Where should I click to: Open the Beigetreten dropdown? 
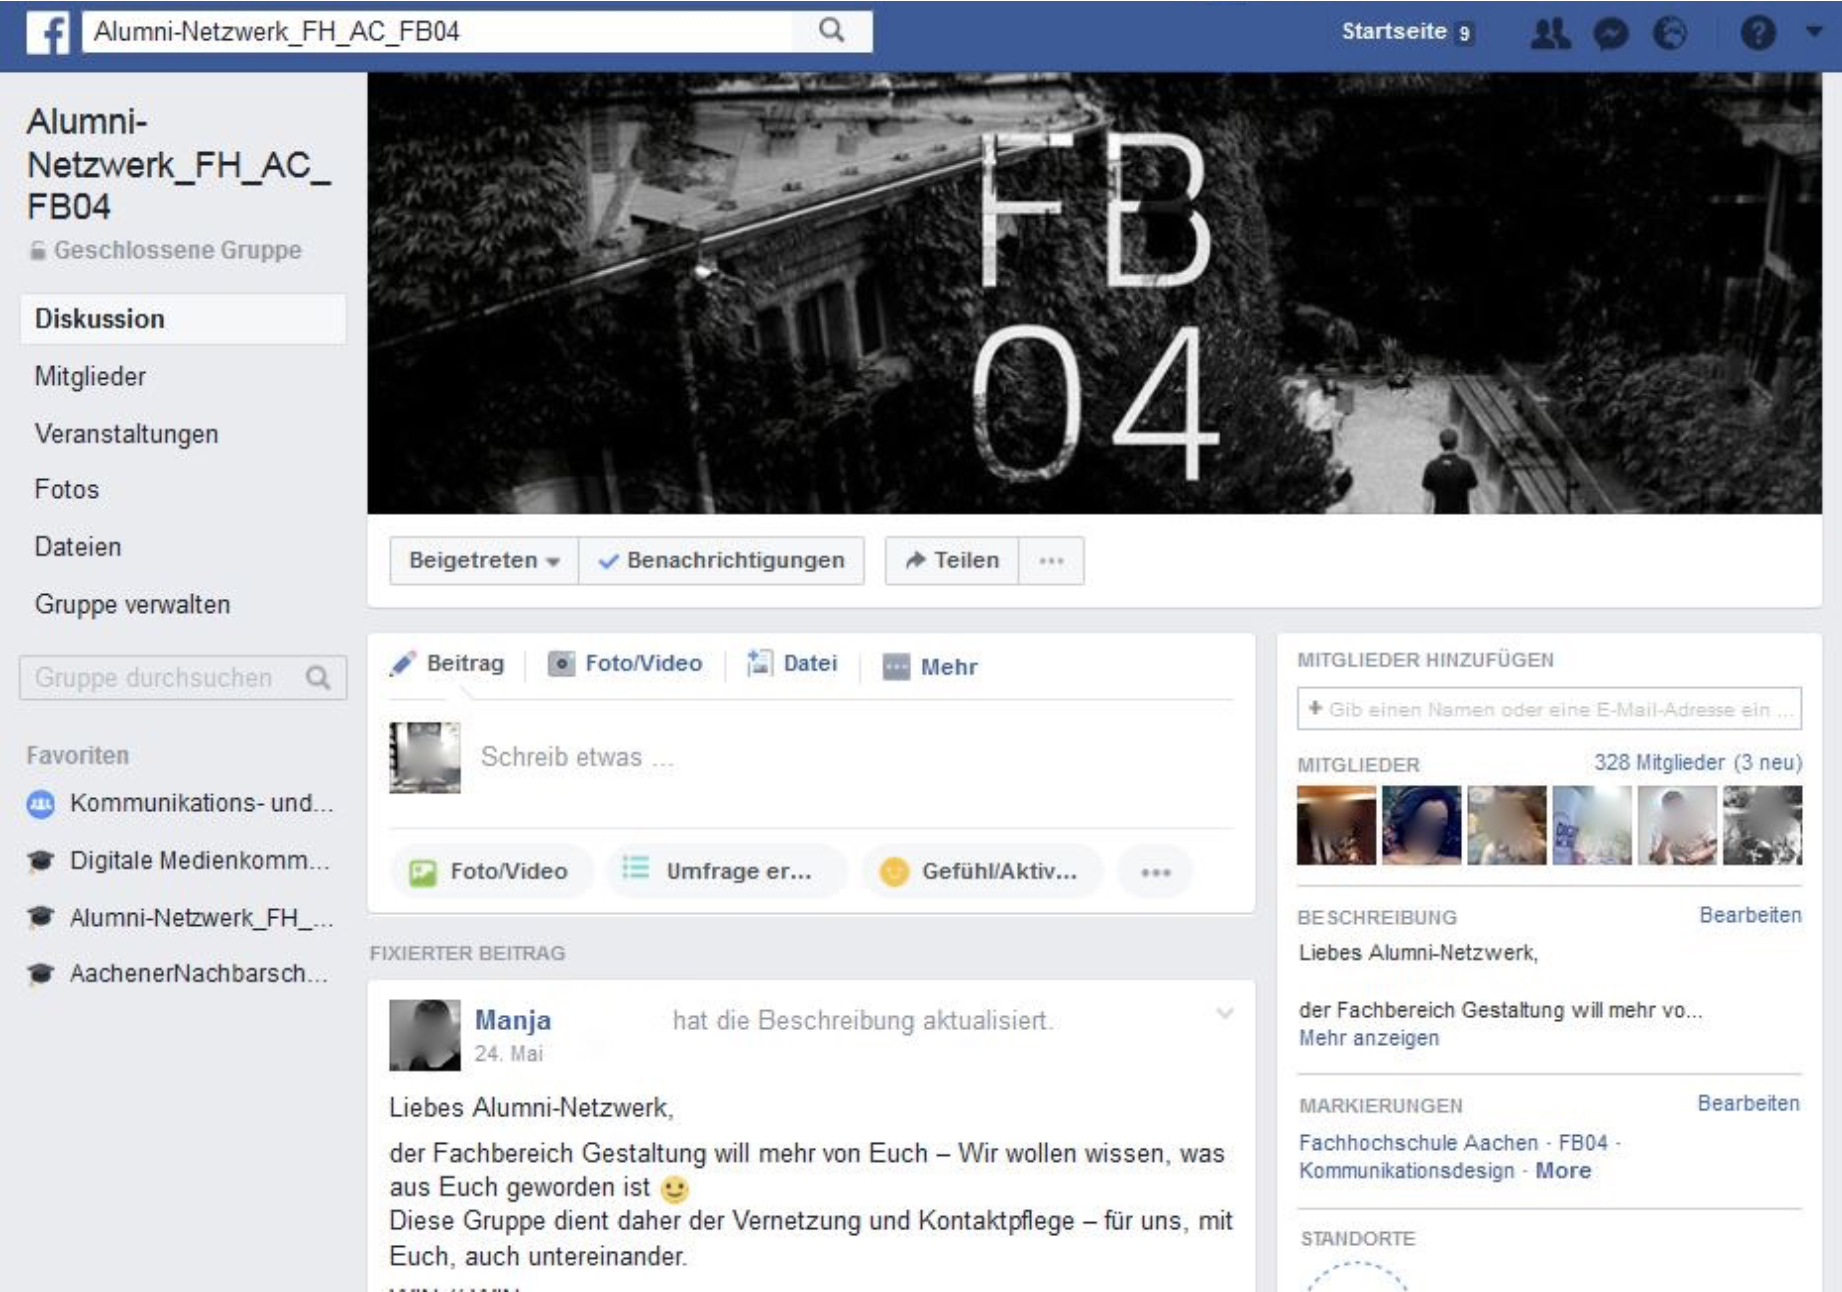pyautogui.click(x=483, y=560)
